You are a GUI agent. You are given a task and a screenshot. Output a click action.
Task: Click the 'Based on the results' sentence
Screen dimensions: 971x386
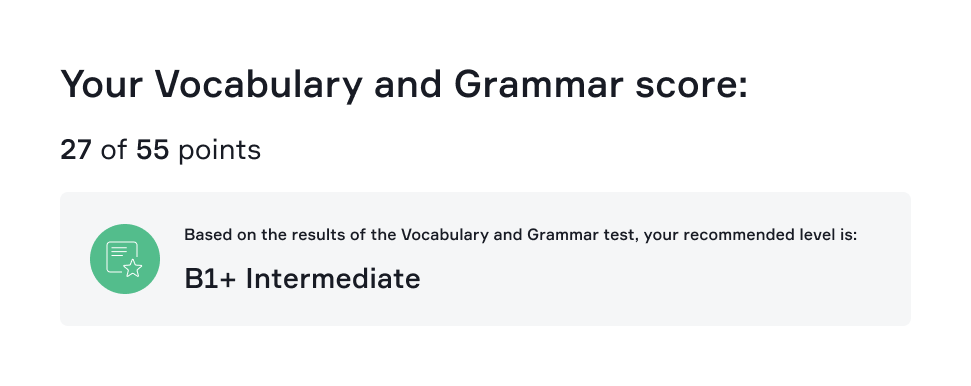point(520,235)
